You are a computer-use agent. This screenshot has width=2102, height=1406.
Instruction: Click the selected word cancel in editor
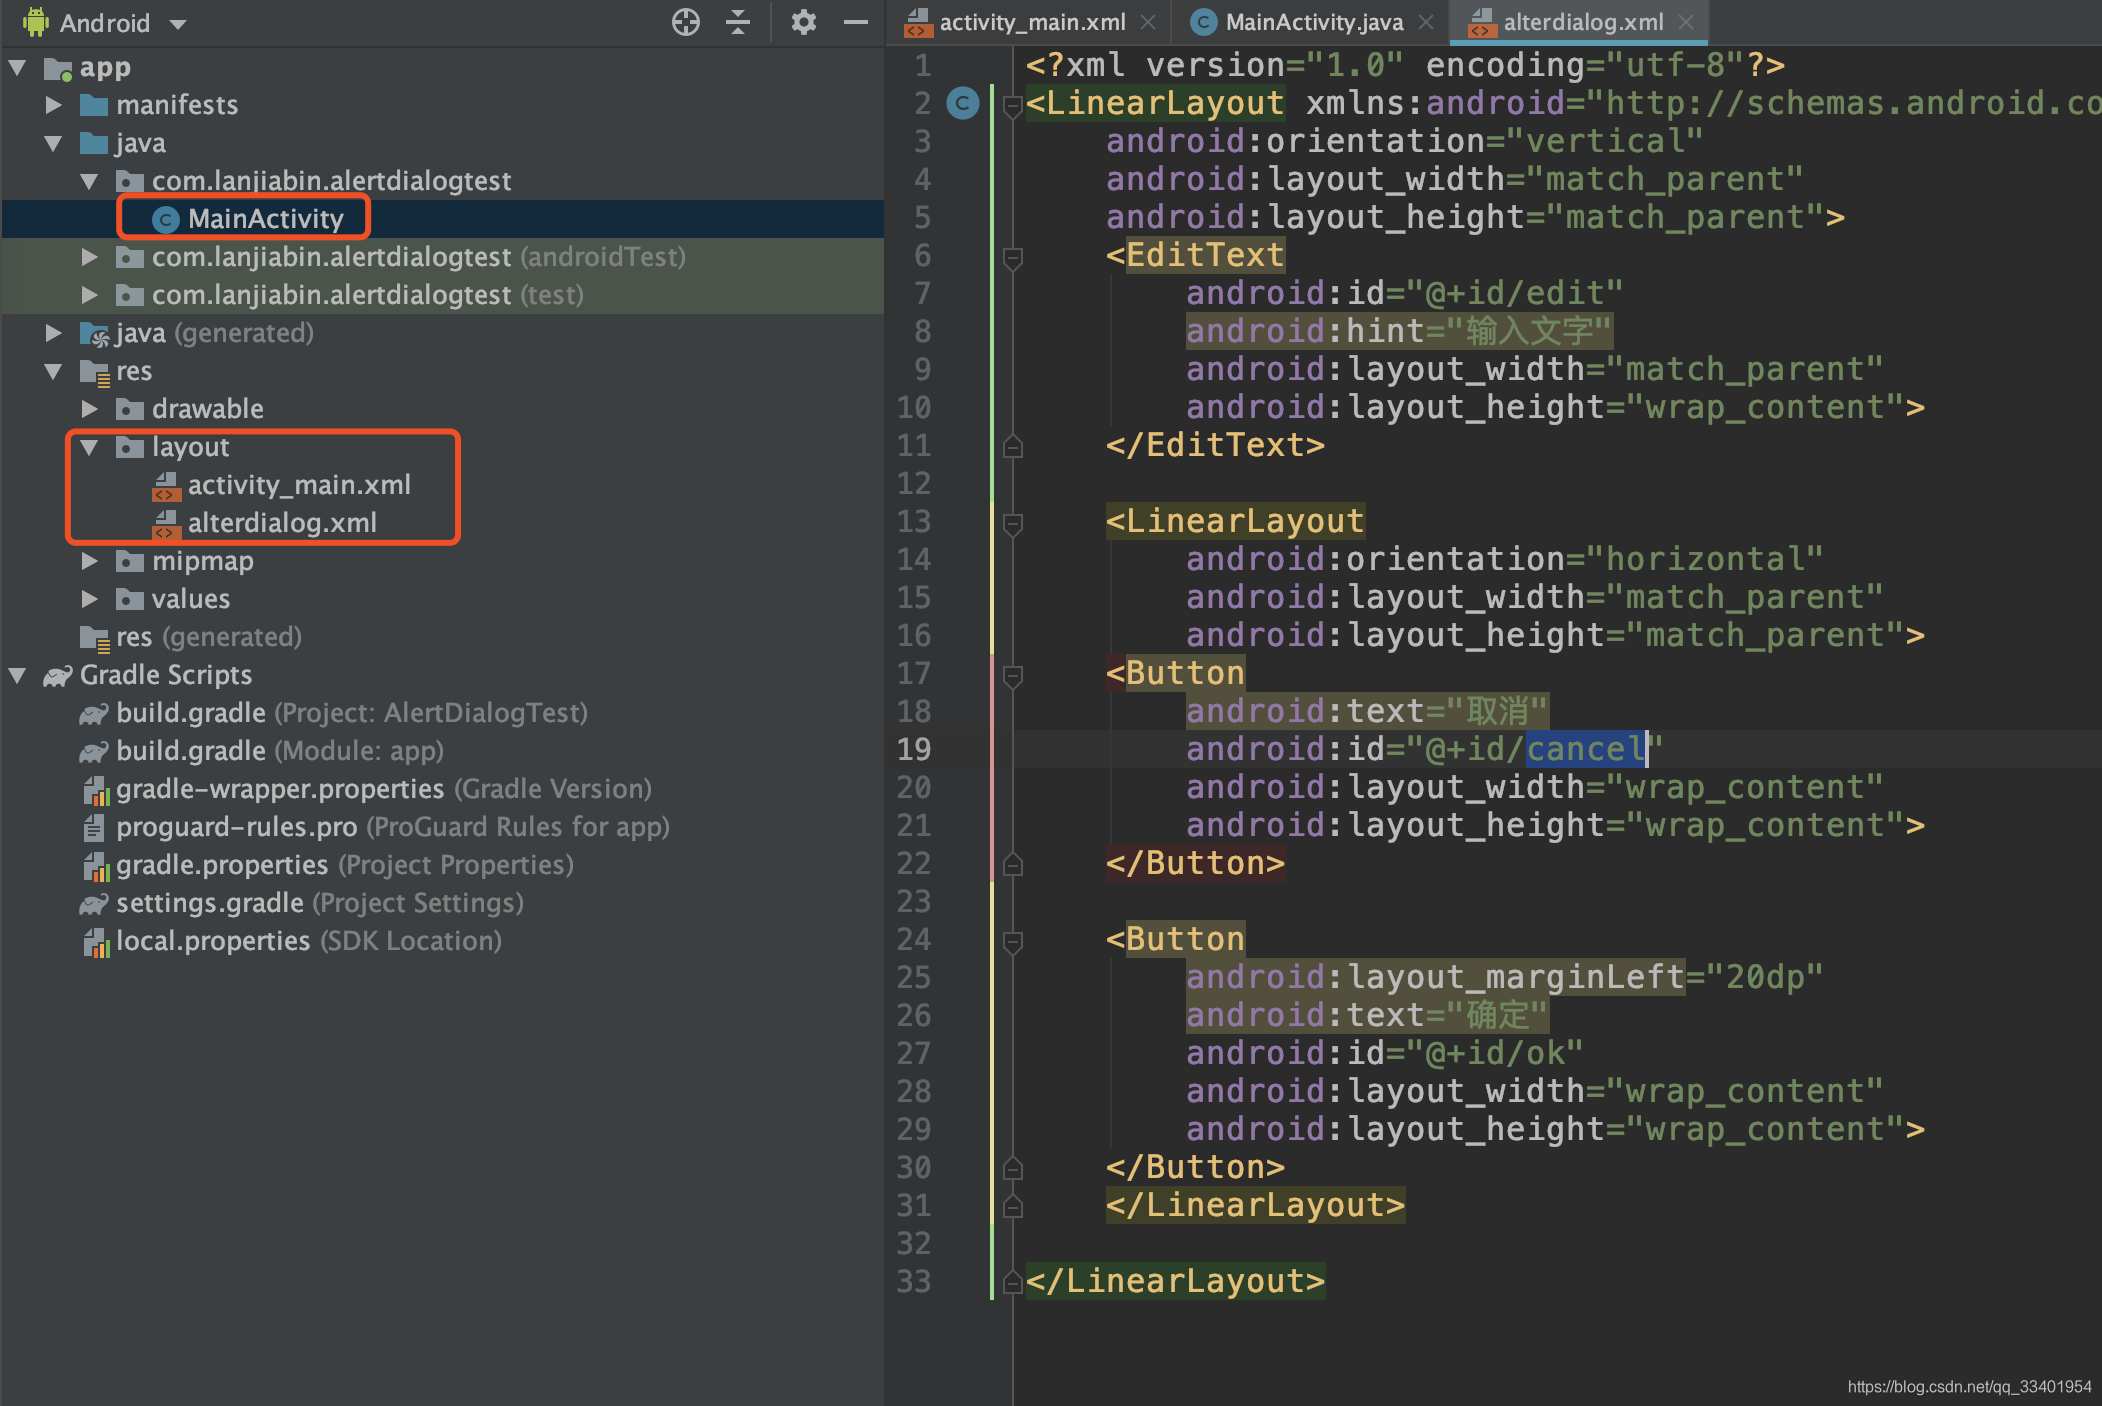point(1585,749)
